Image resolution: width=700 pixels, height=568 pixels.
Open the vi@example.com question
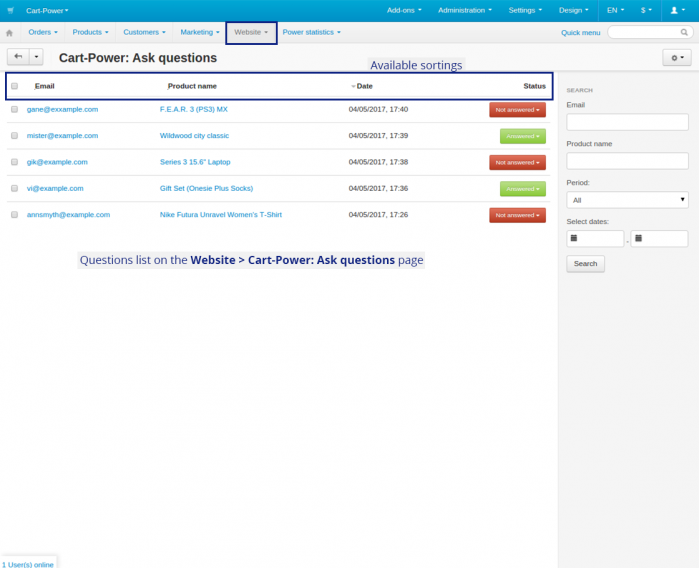coord(55,188)
